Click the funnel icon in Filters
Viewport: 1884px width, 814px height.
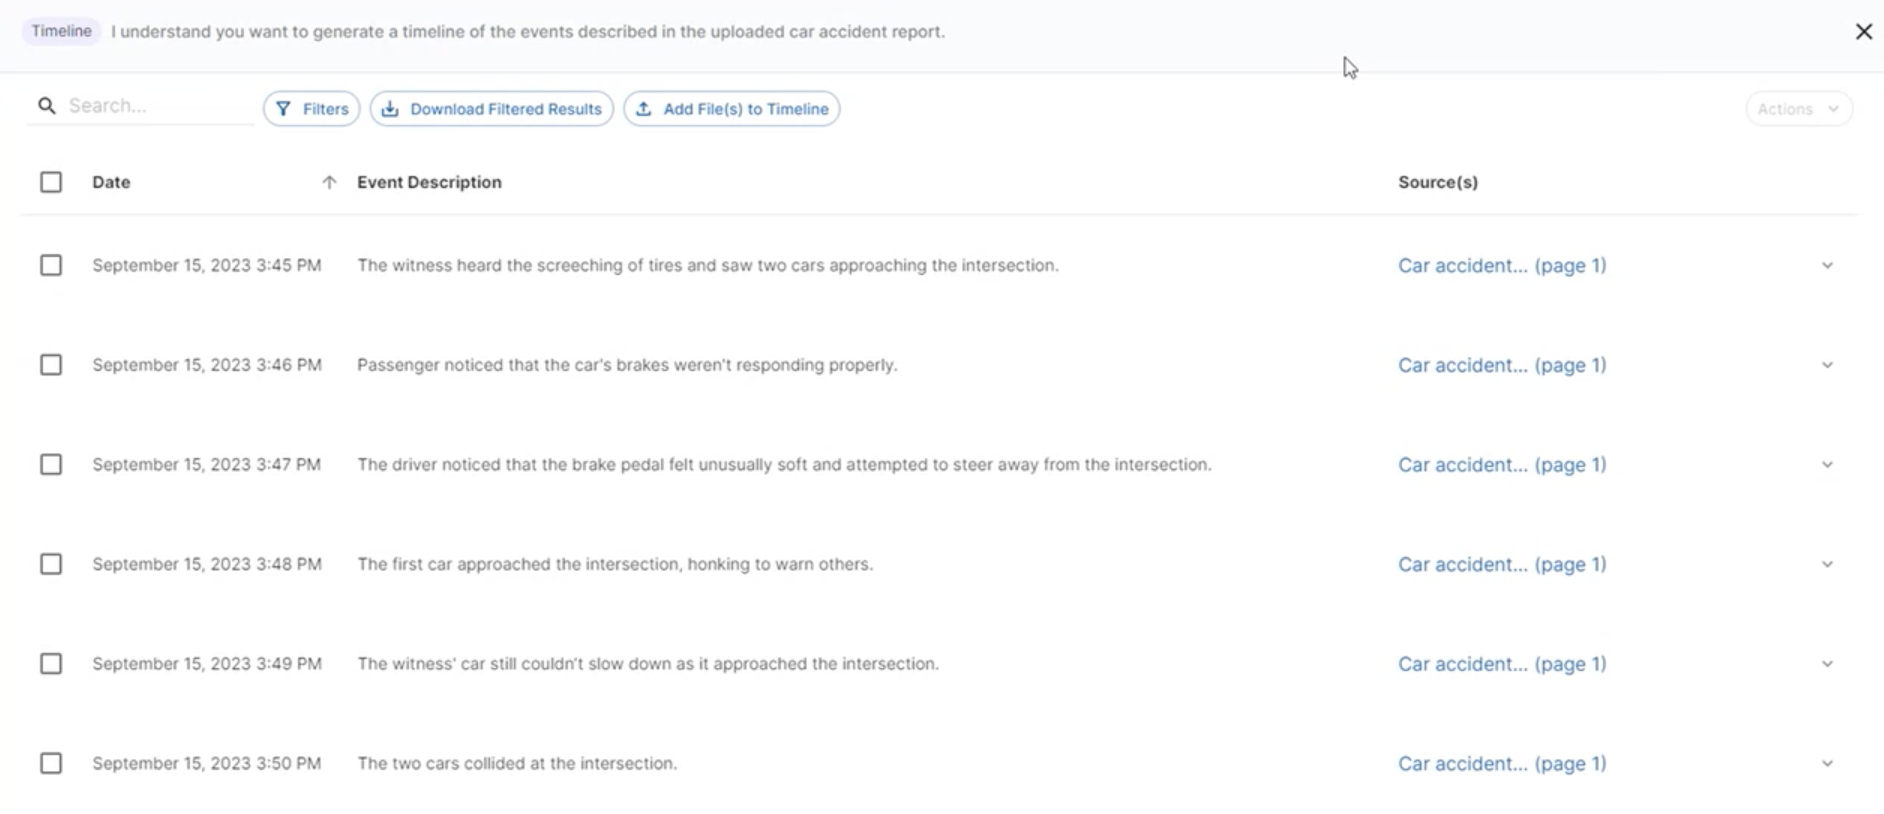(284, 109)
